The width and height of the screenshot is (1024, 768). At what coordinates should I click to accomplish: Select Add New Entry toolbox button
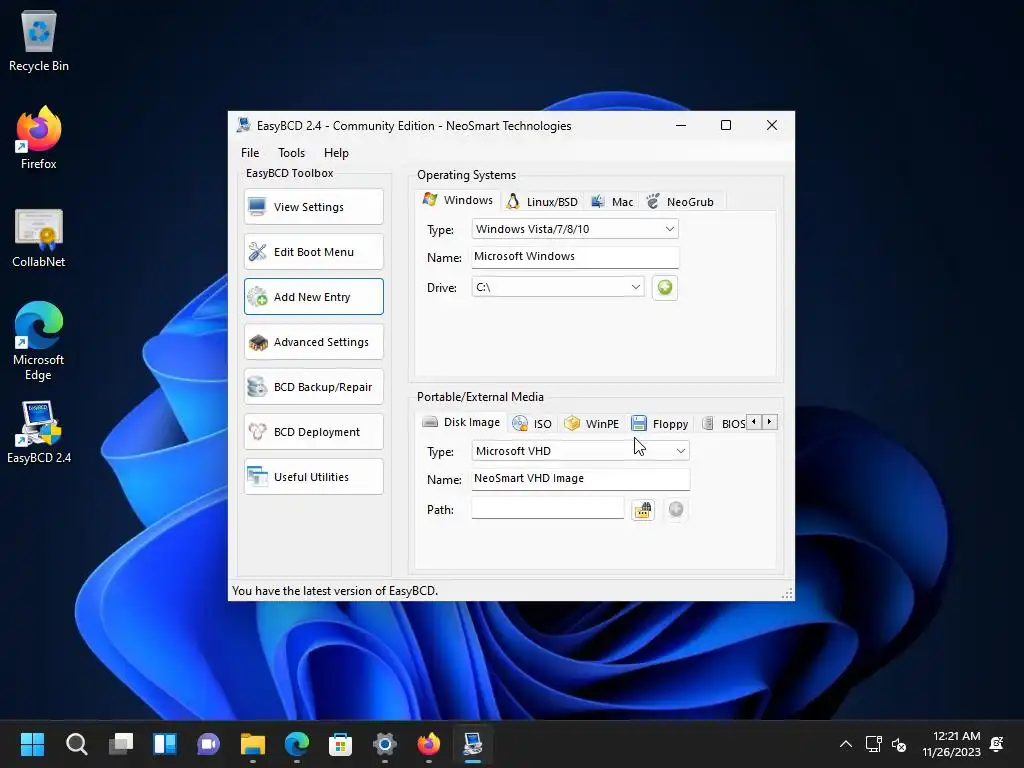tap(313, 296)
